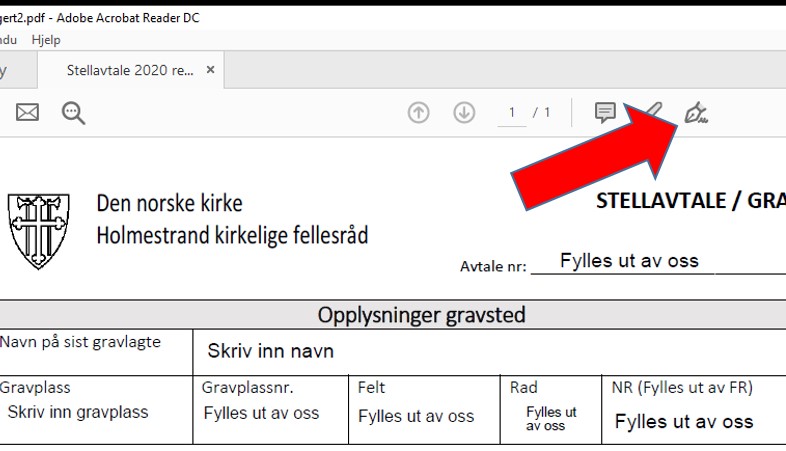This screenshot has height=451, width=786.
Task: Click the Rad form field
Action: click(551, 418)
